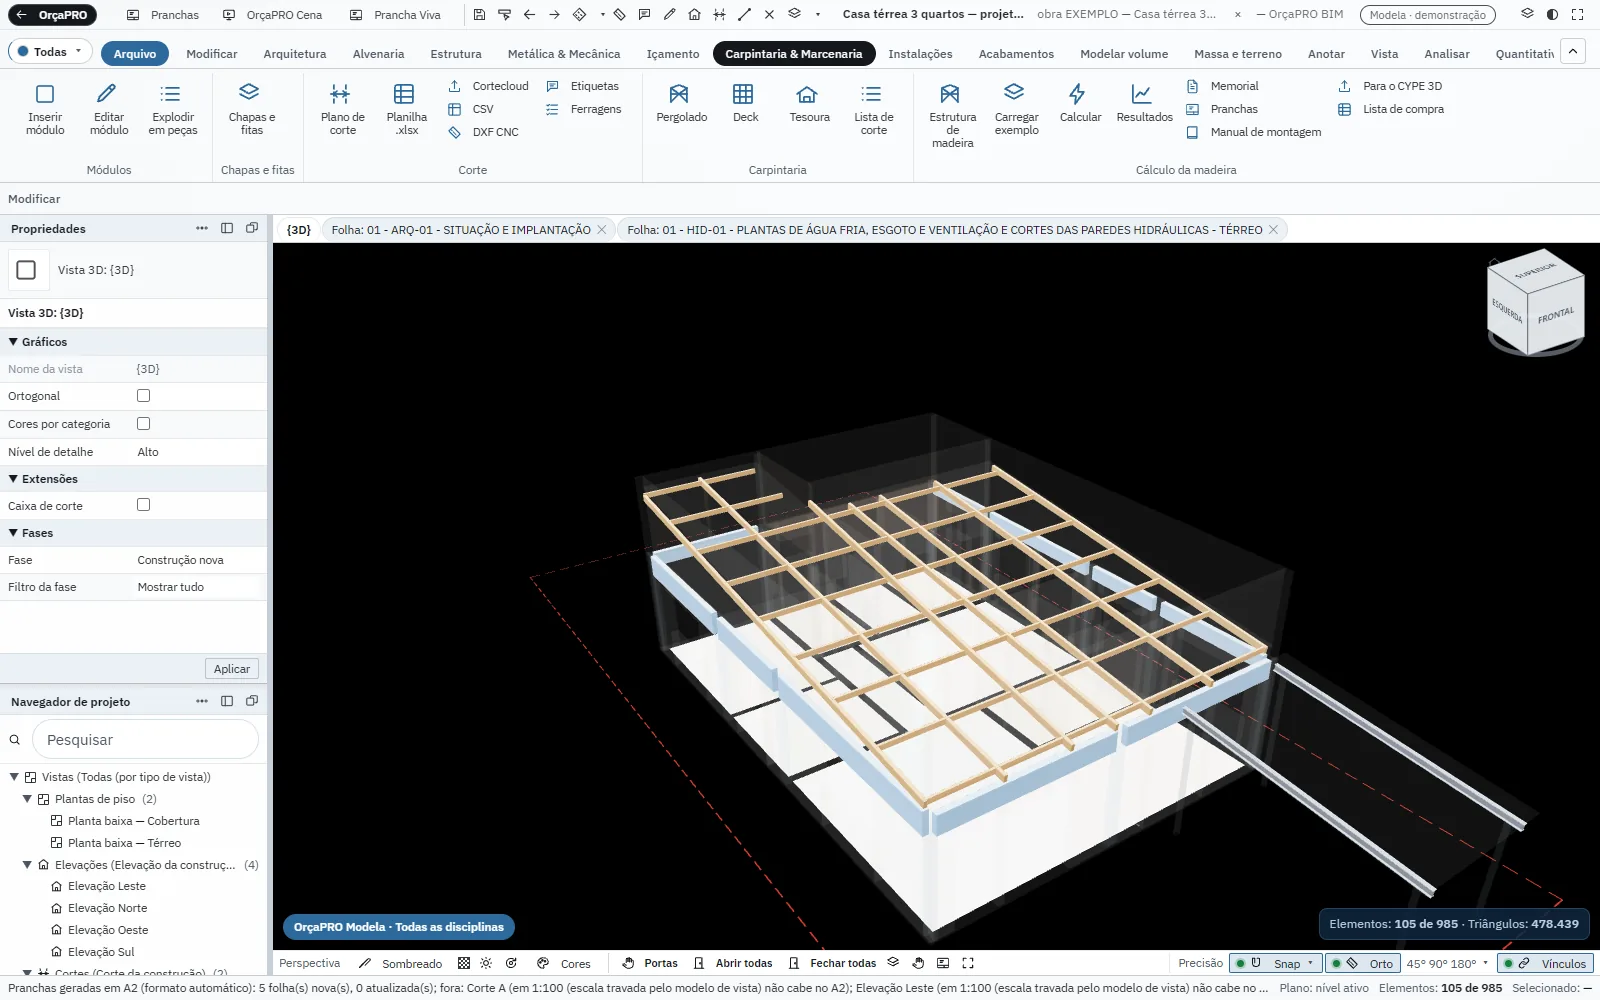This screenshot has width=1600, height=1000.
Task: Click the Plano de corte icon
Action: coord(341,95)
